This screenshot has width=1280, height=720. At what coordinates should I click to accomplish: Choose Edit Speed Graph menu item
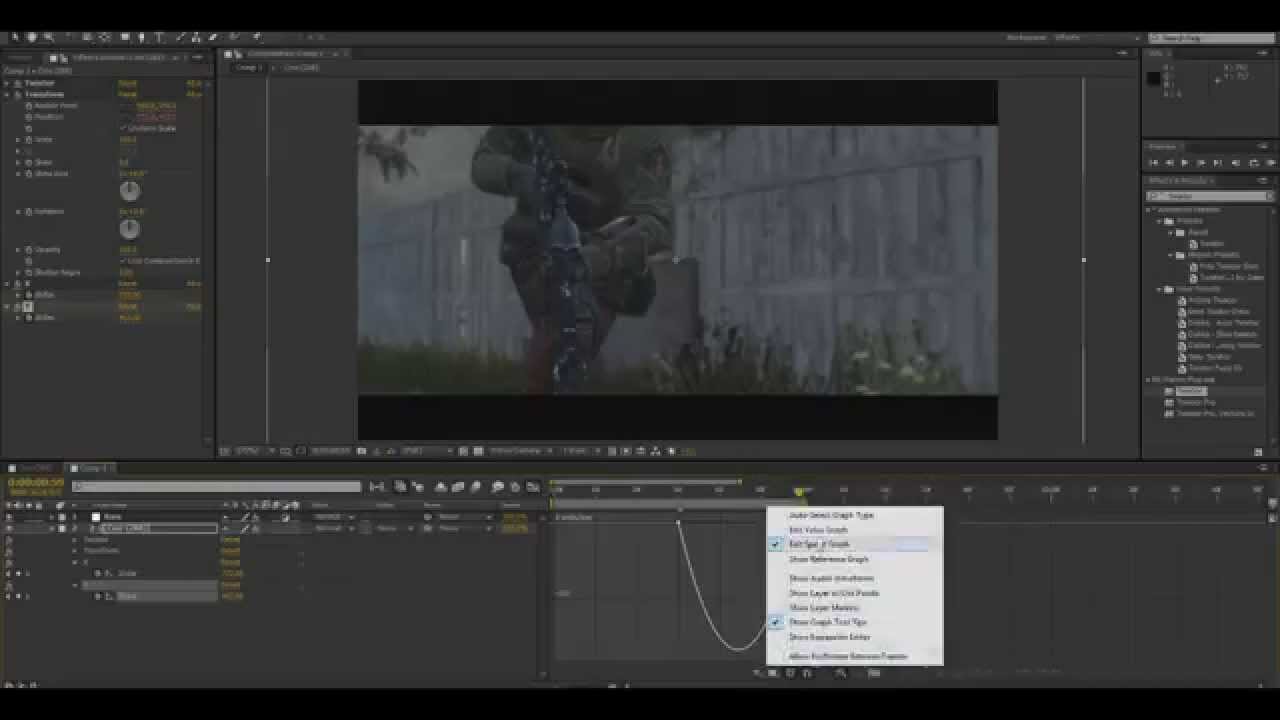click(x=819, y=545)
